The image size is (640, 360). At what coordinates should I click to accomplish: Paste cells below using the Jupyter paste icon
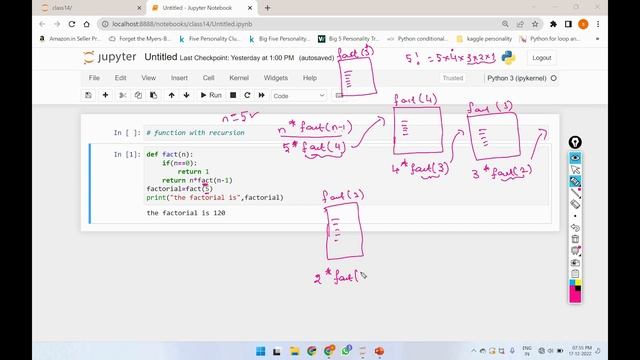[x=153, y=95]
